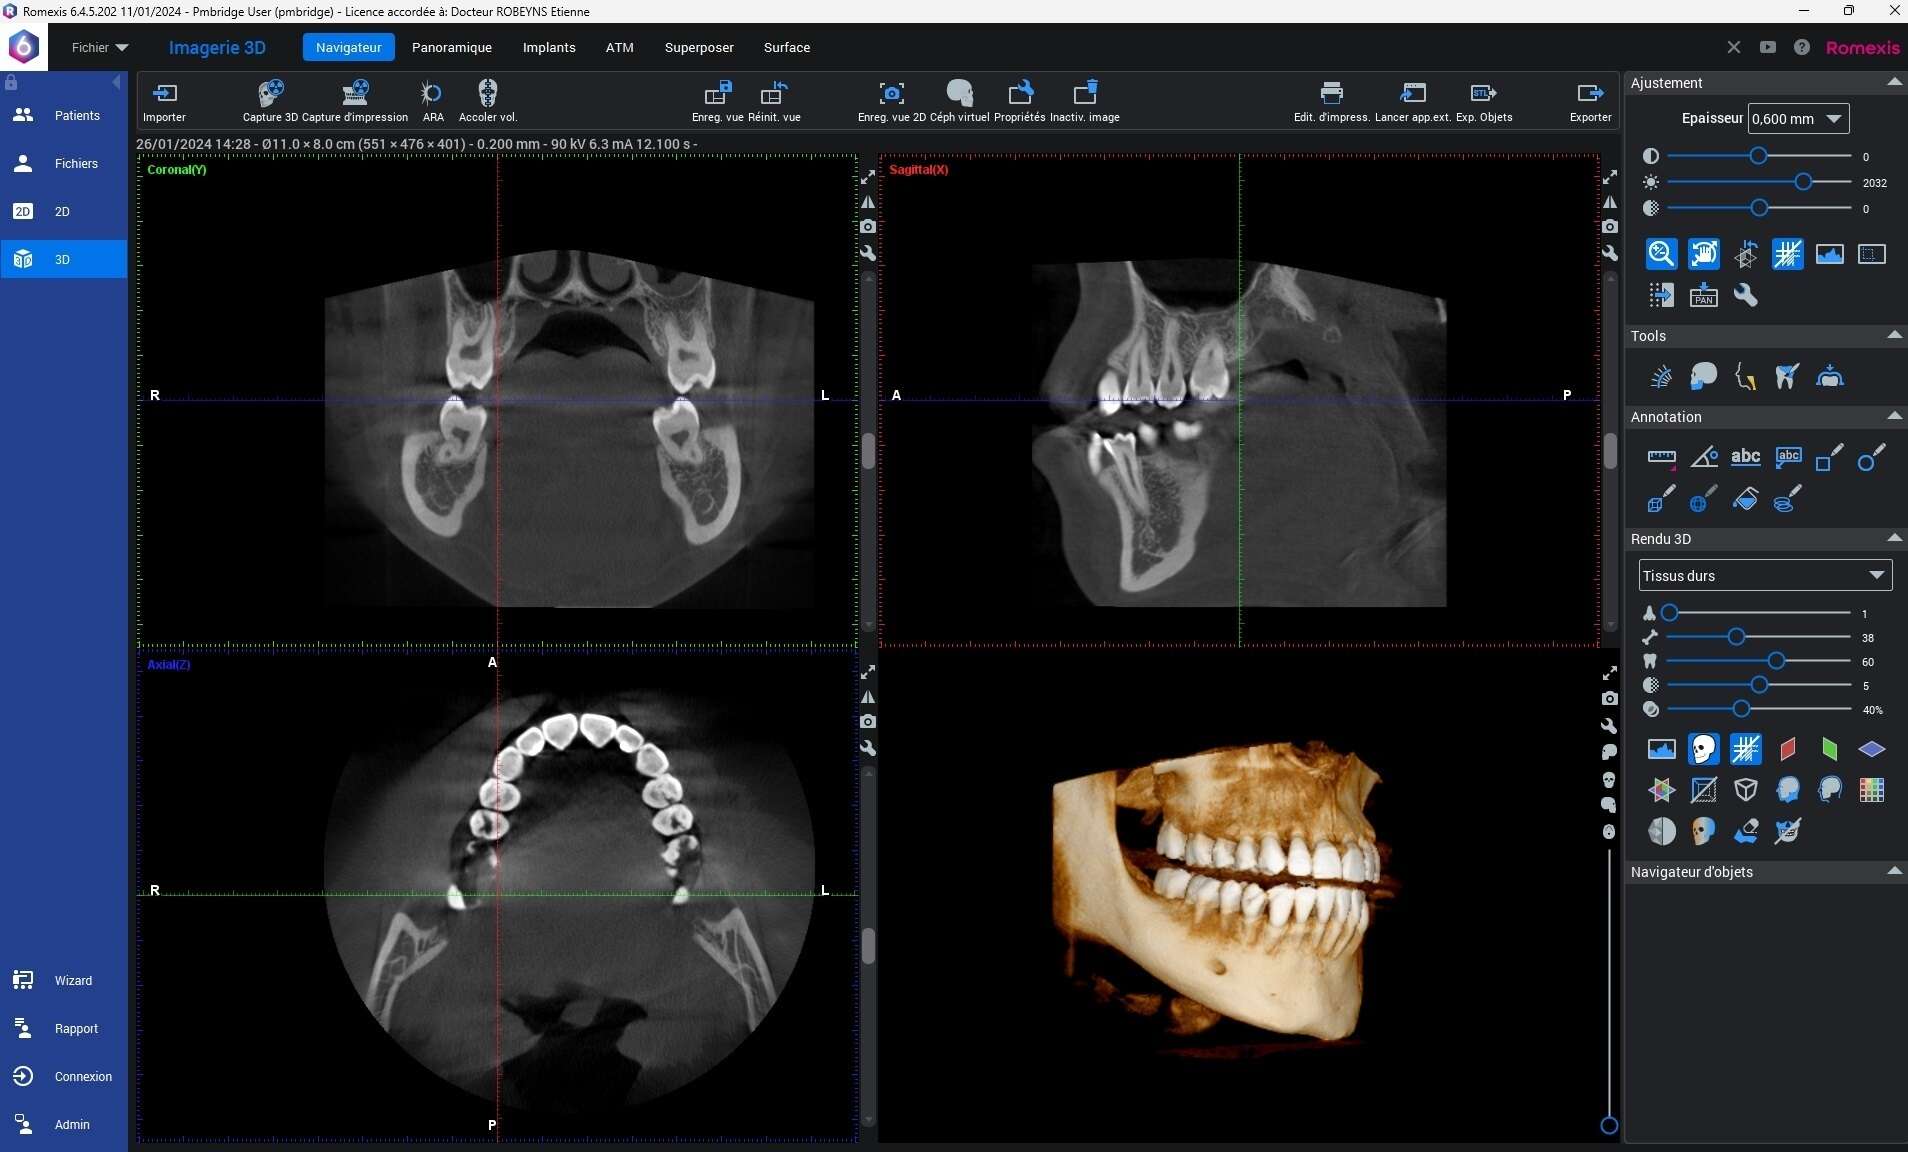The width and height of the screenshot is (1908, 1152).
Task: Select the ruler measurement annotation tool
Action: click(1661, 458)
